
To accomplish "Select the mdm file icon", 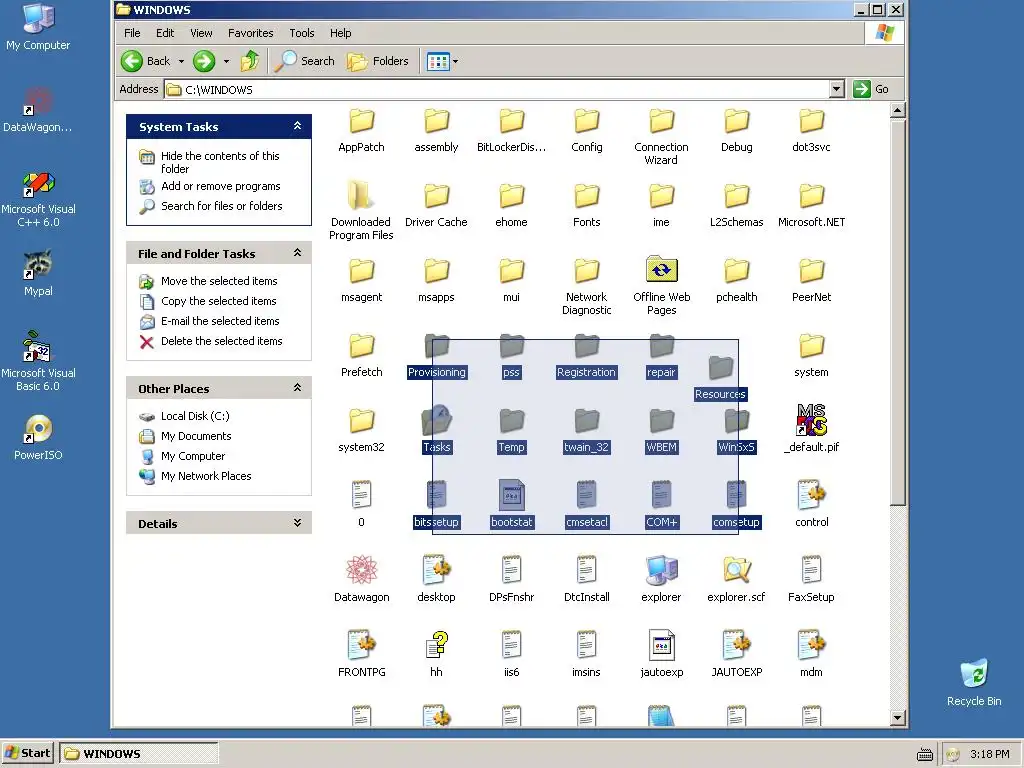I will [811, 645].
